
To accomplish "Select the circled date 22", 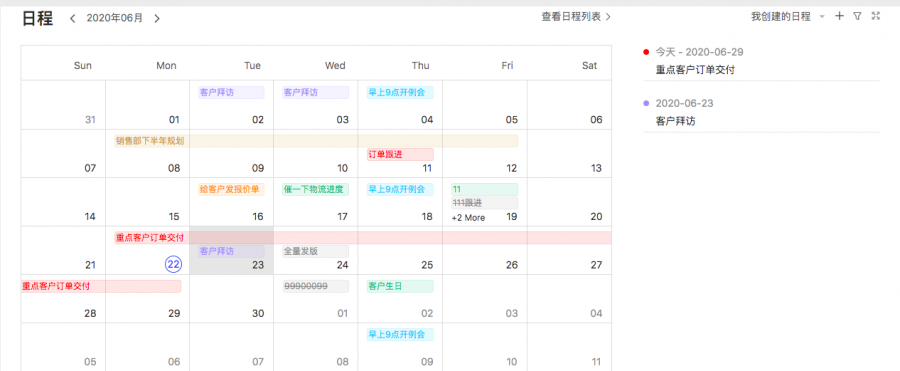I will 173,265.
